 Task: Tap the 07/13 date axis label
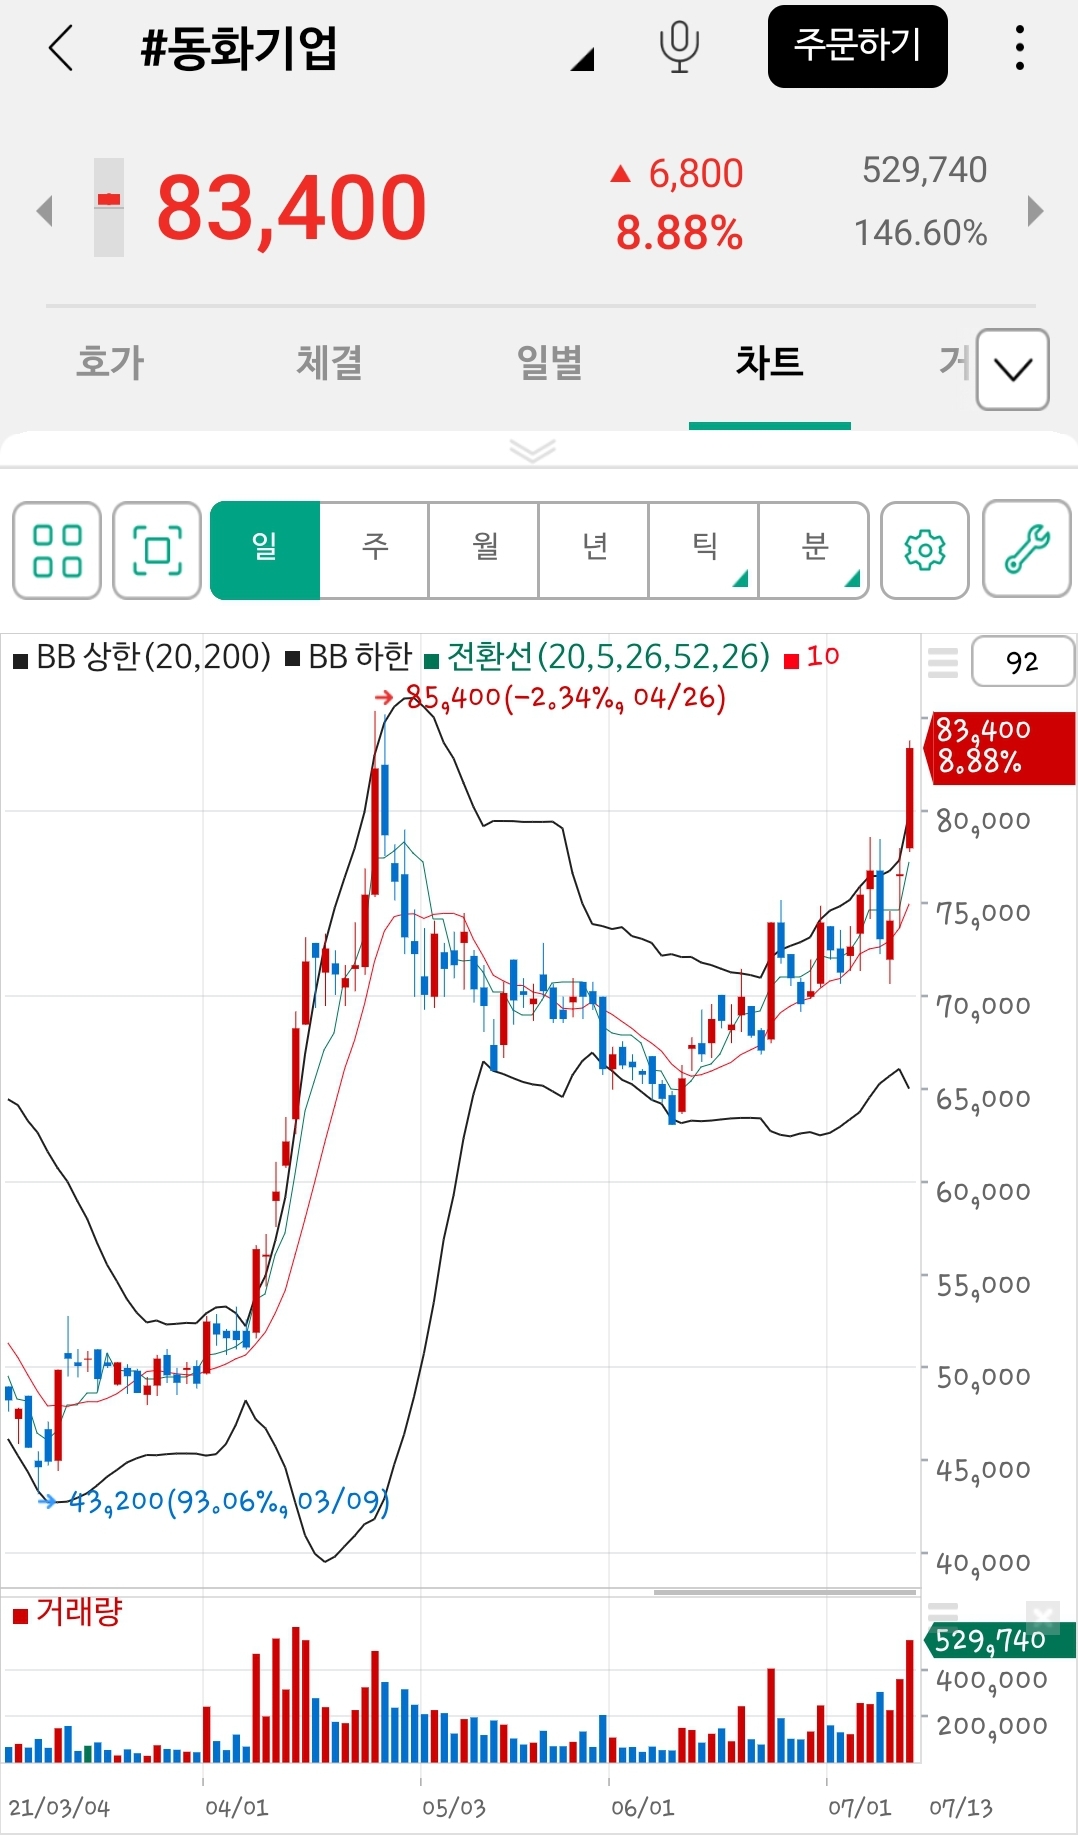click(961, 1807)
